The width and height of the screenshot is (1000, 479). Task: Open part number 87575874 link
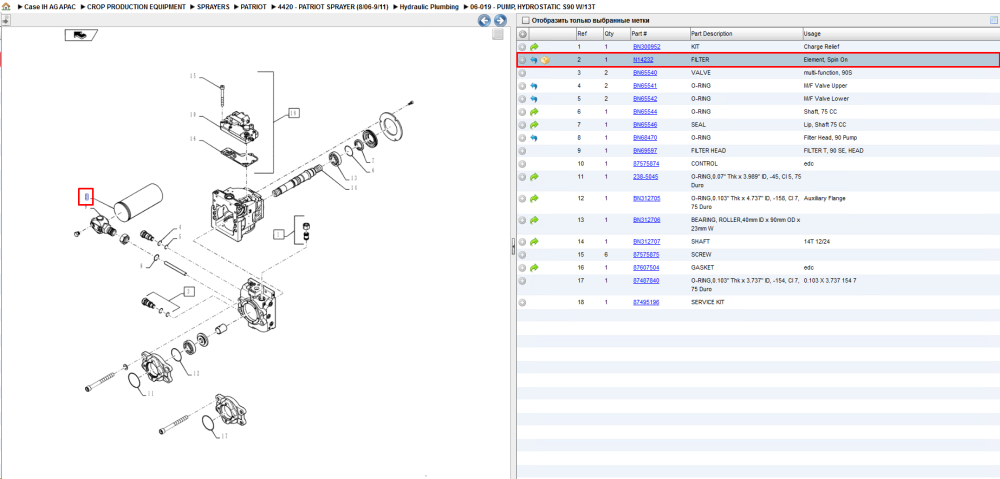point(645,164)
